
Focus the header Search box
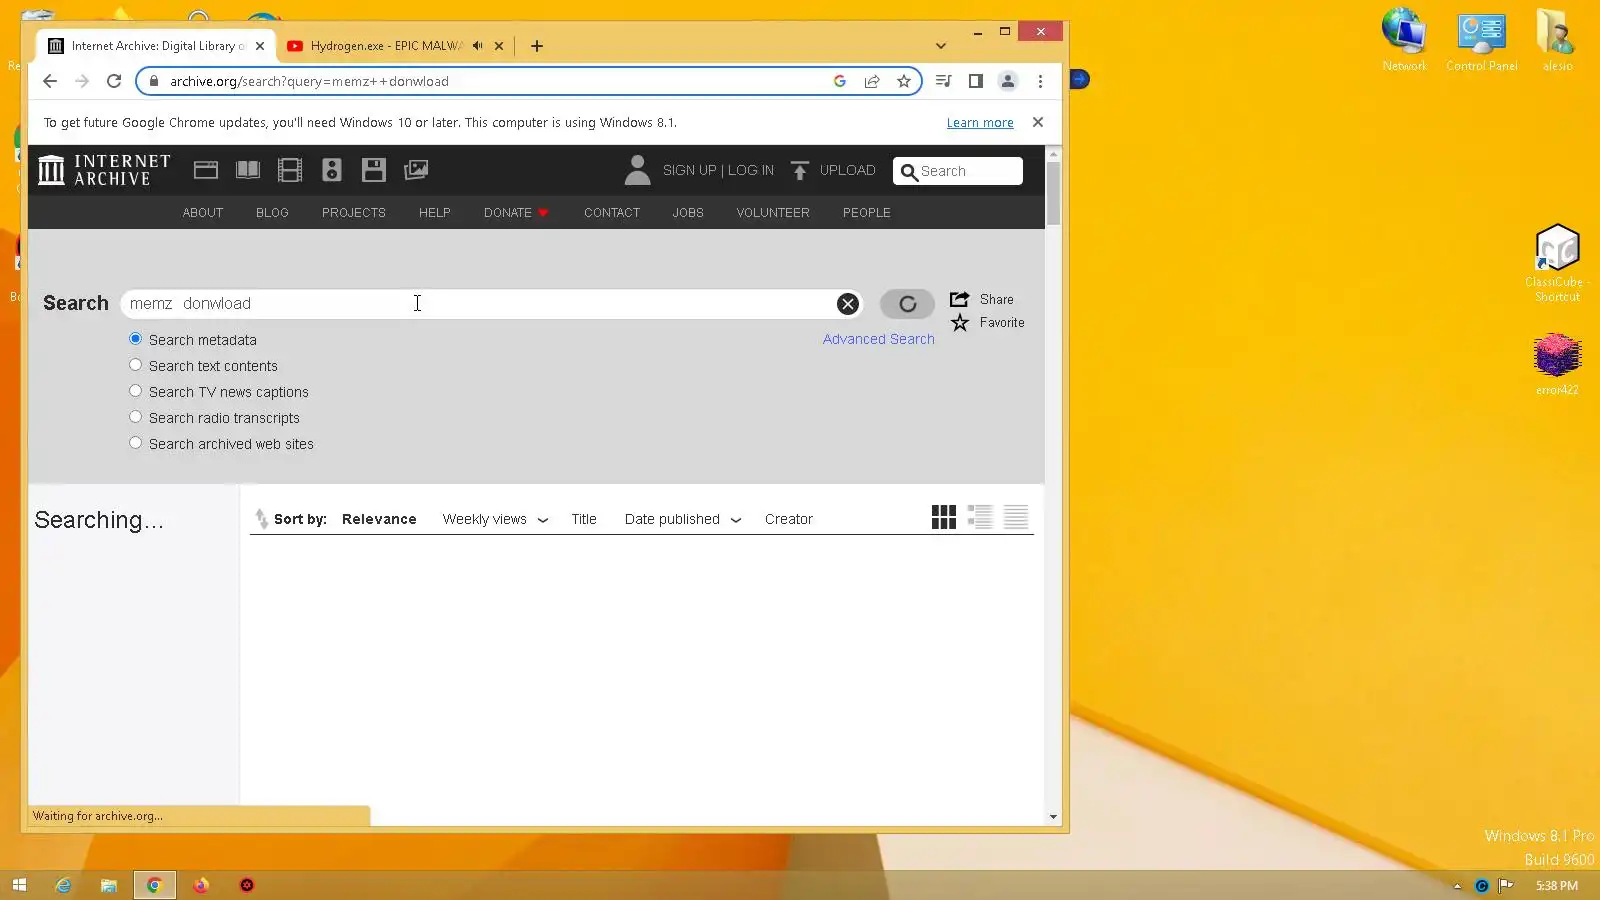click(958, 171)
